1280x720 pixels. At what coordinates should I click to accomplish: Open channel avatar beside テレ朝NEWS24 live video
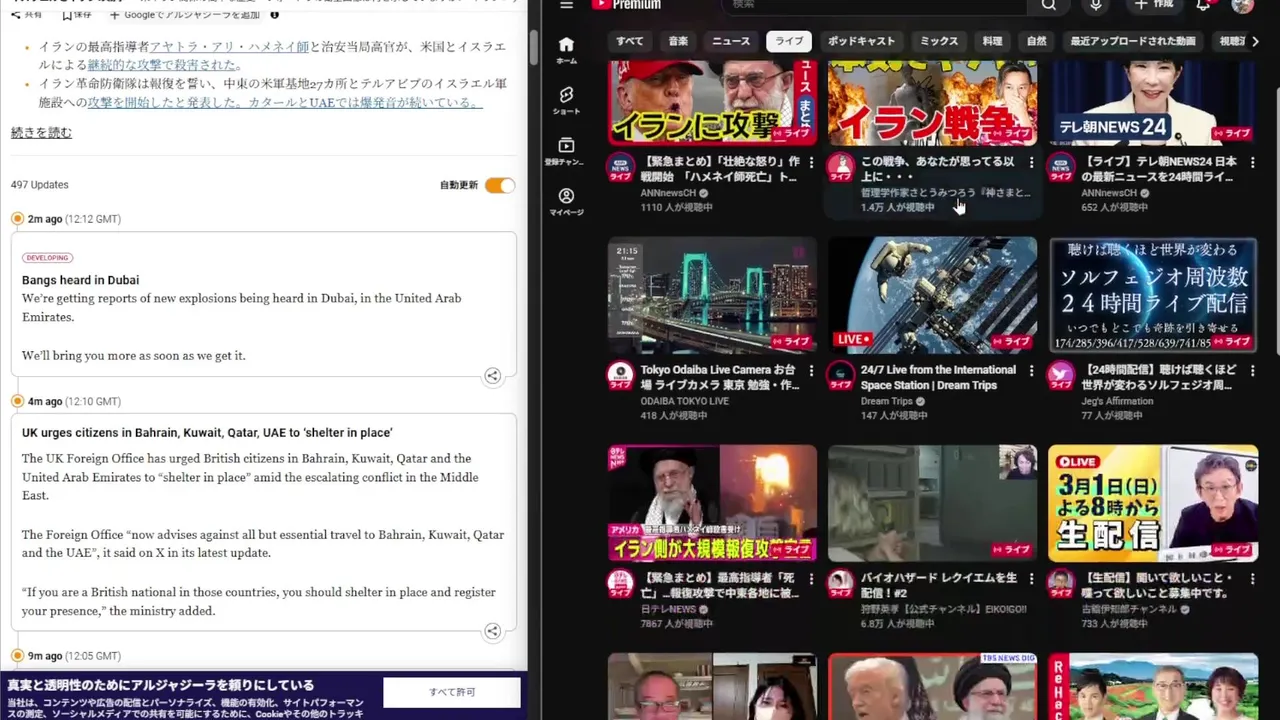(1061, 167)
